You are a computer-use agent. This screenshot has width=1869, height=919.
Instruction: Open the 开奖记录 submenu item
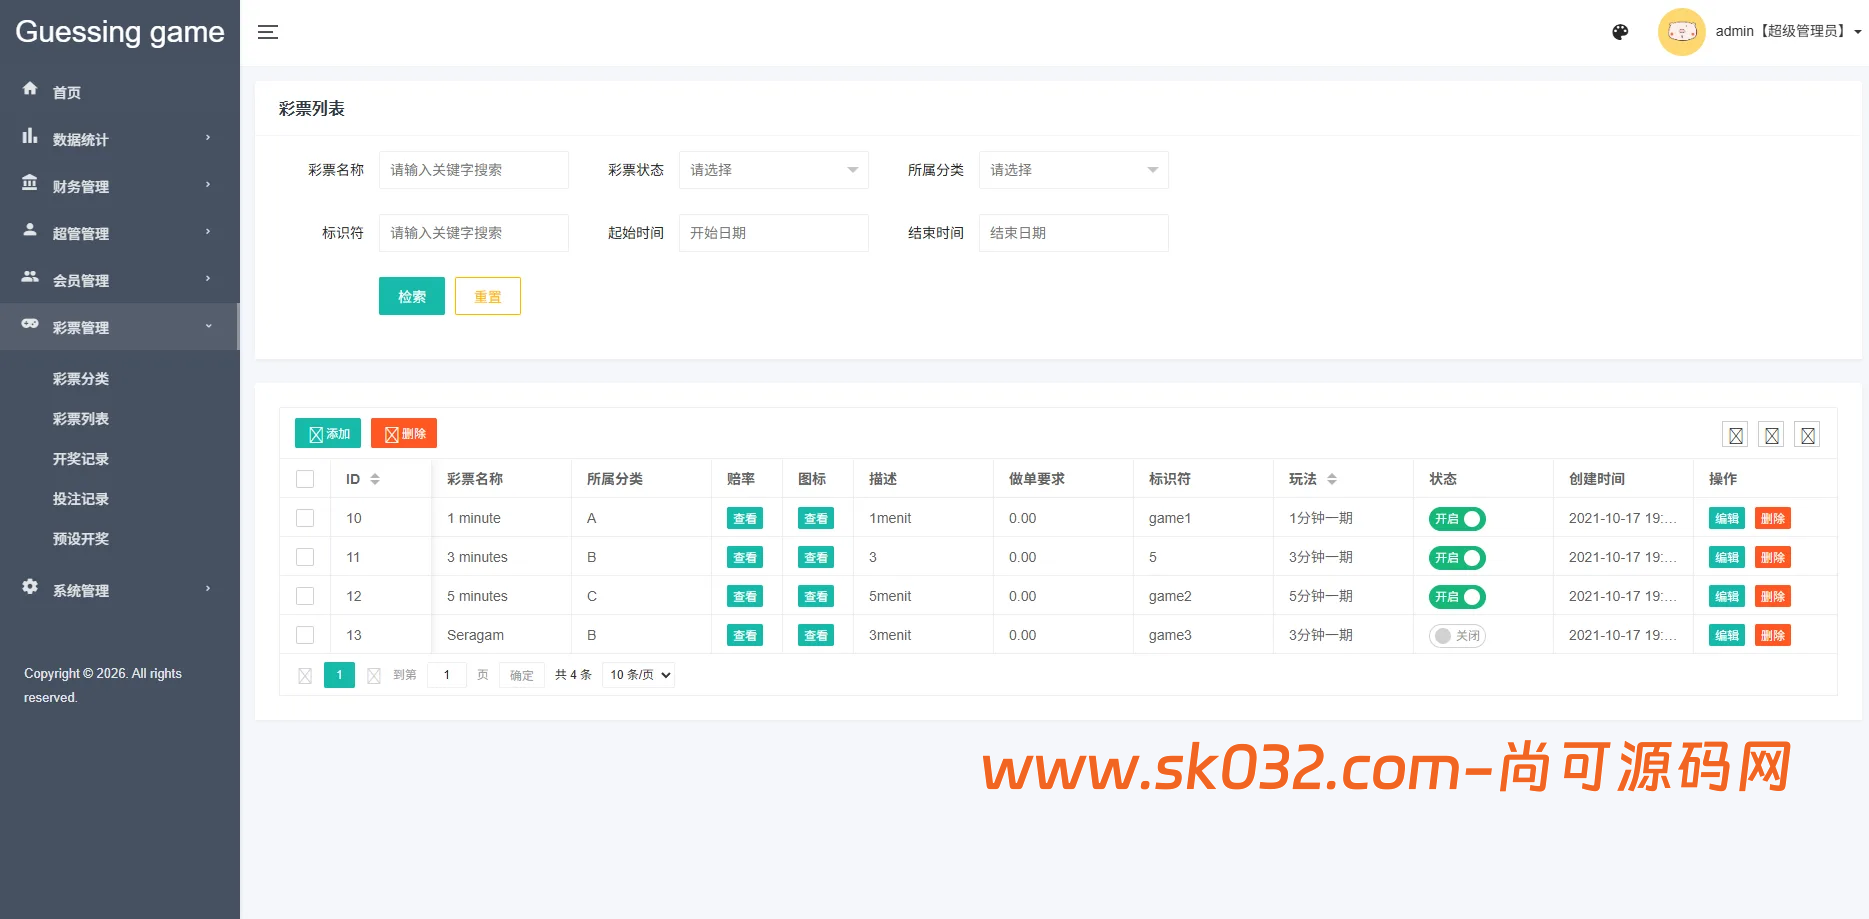point(81,459)
